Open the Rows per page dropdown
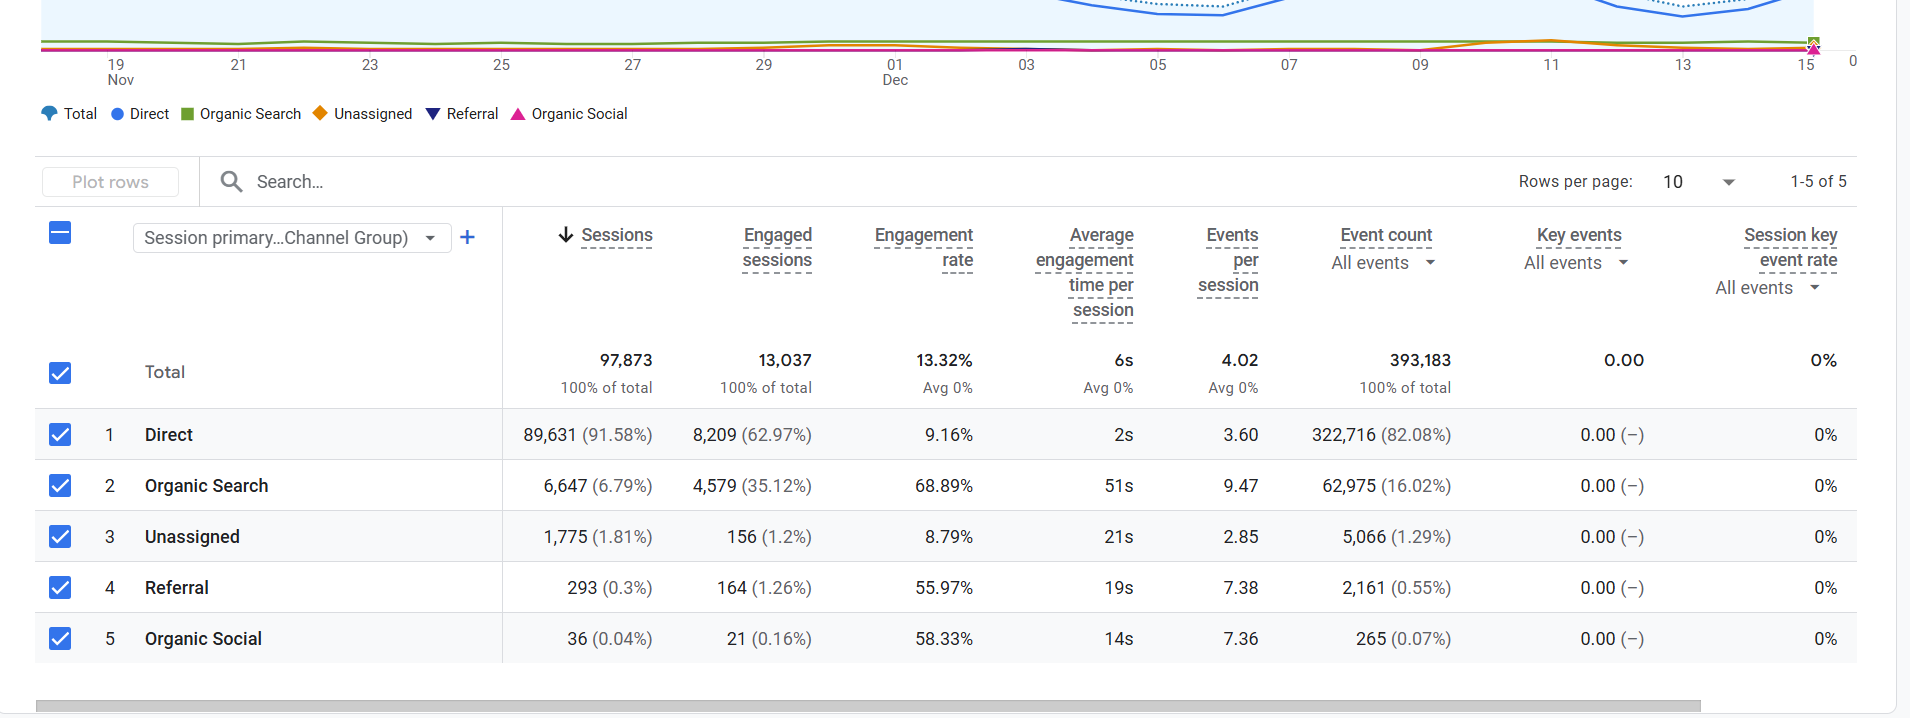This screenshot has width=1910, height=718. click(1698, 182)
